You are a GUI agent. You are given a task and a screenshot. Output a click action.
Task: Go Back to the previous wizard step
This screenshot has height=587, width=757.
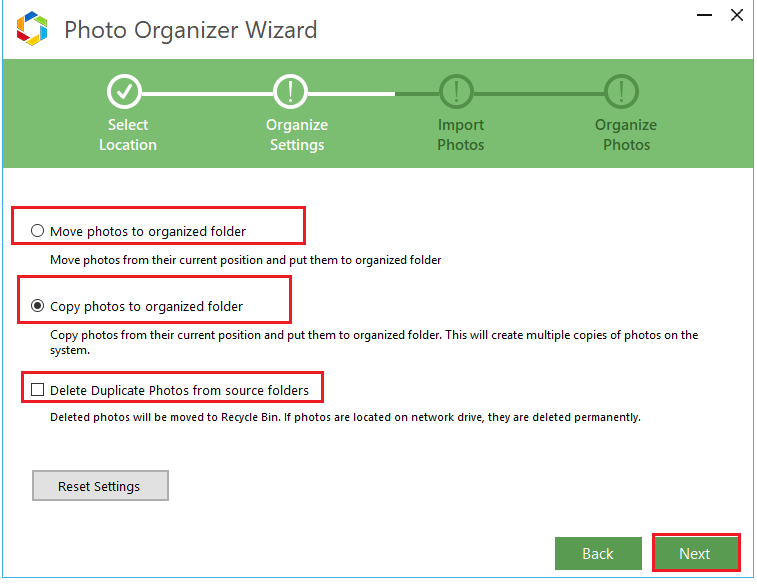[x=597, y=553]
